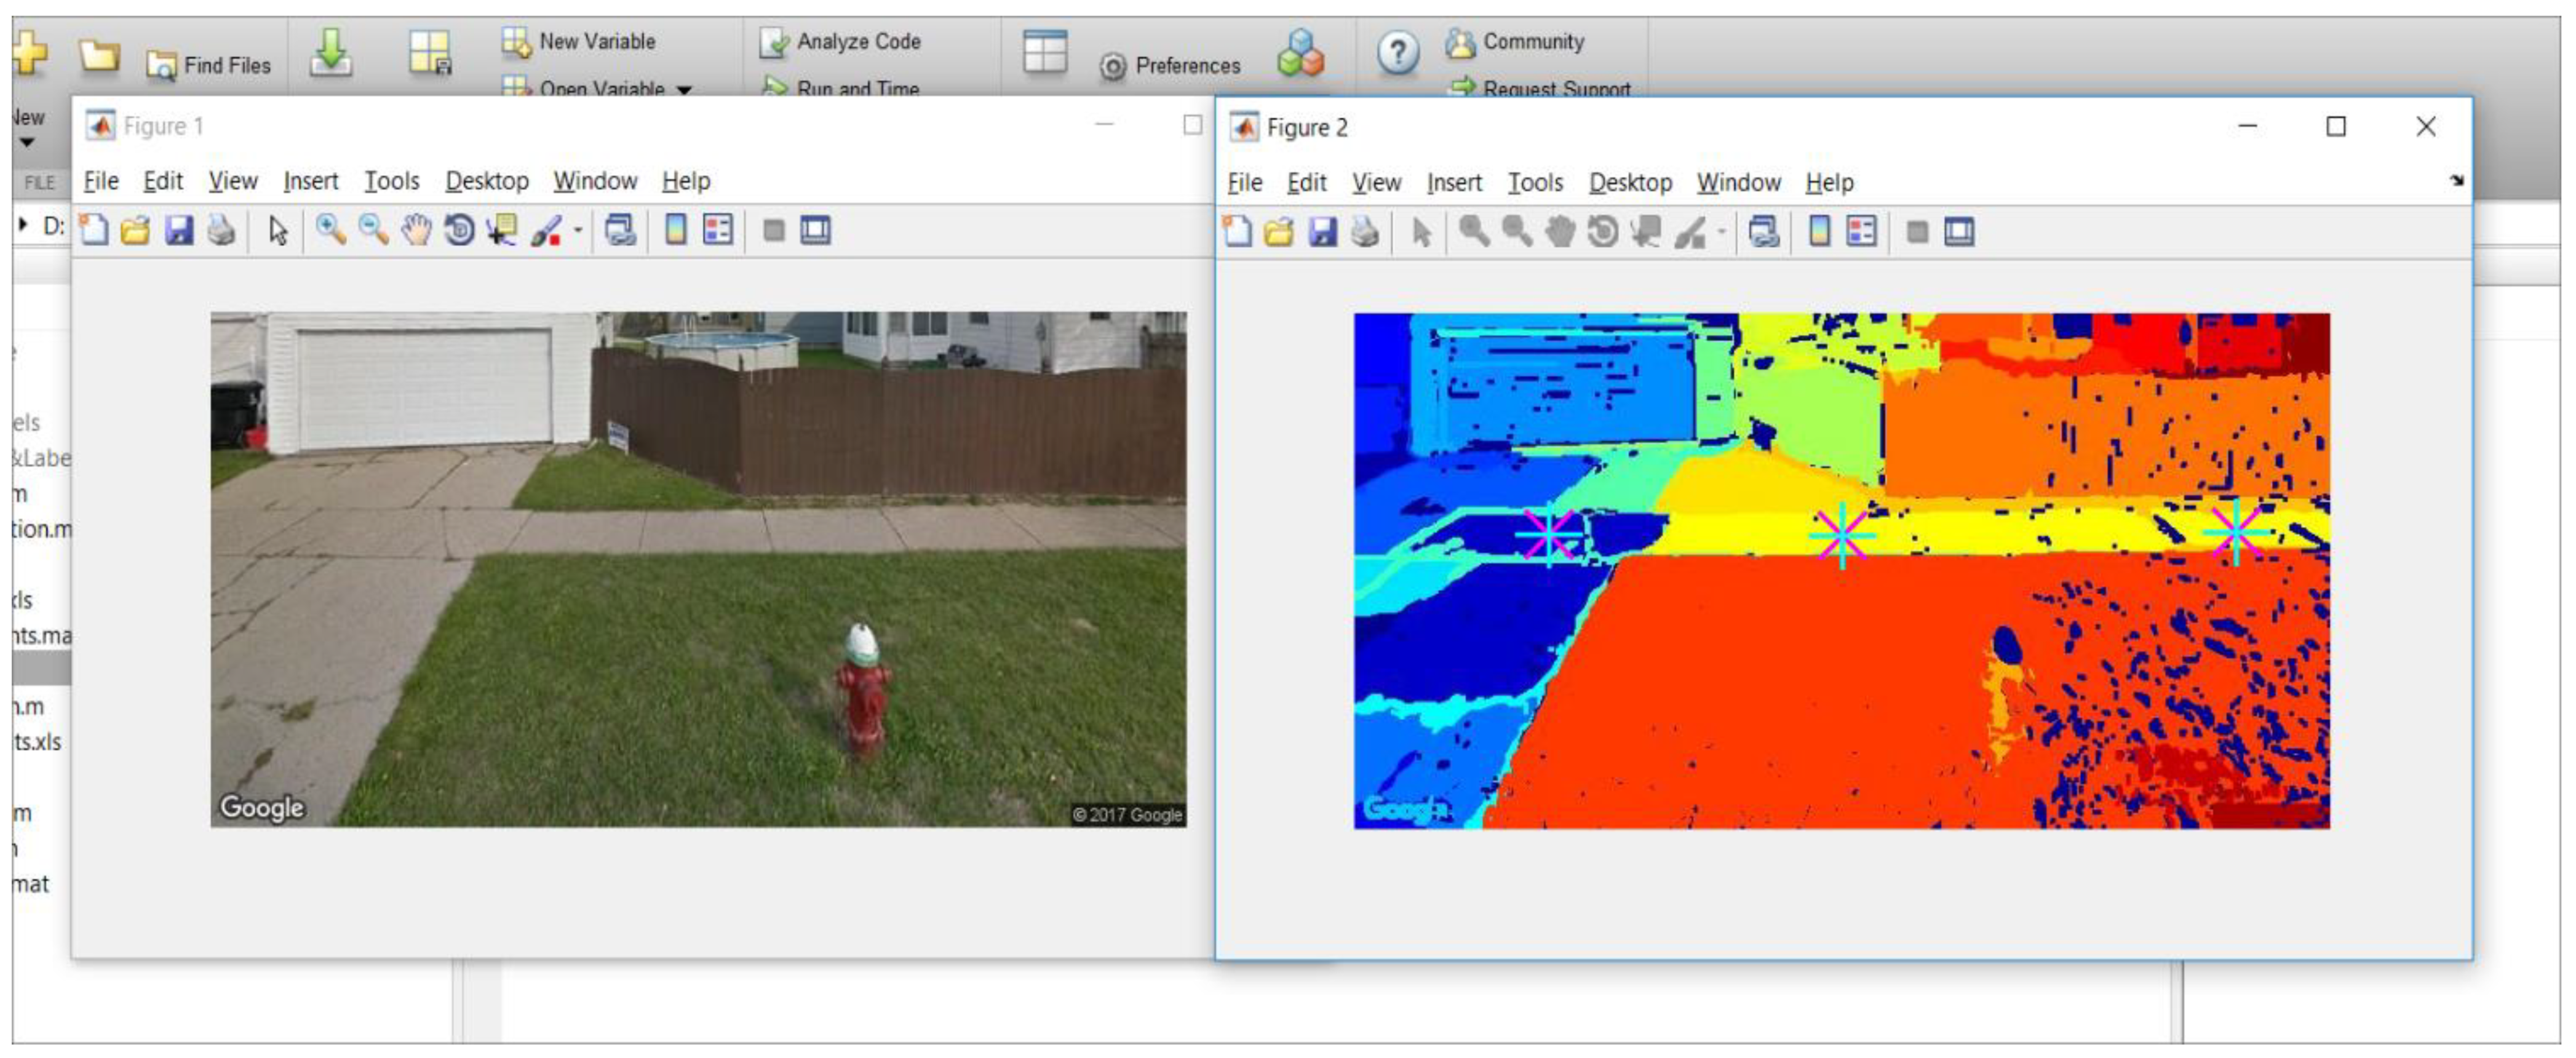Expand the New dropdown arrow in ribbon
The height and width of the screenshot is (1058, 2576).
(x=27, y=143)
